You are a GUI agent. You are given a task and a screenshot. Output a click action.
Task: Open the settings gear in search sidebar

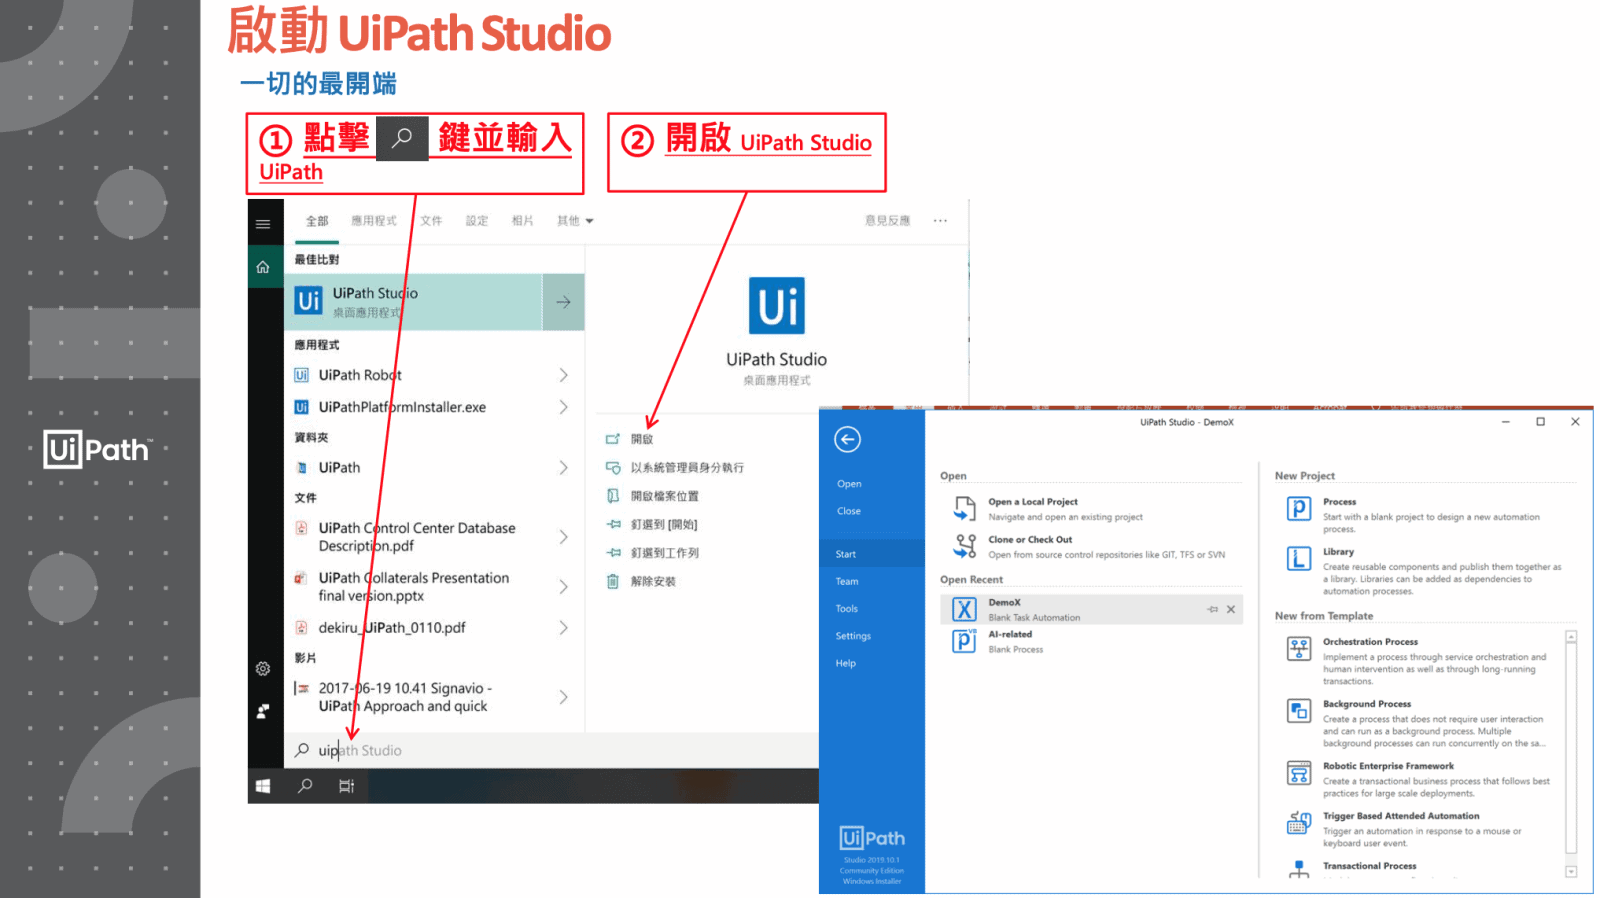[x=263, y=669]
